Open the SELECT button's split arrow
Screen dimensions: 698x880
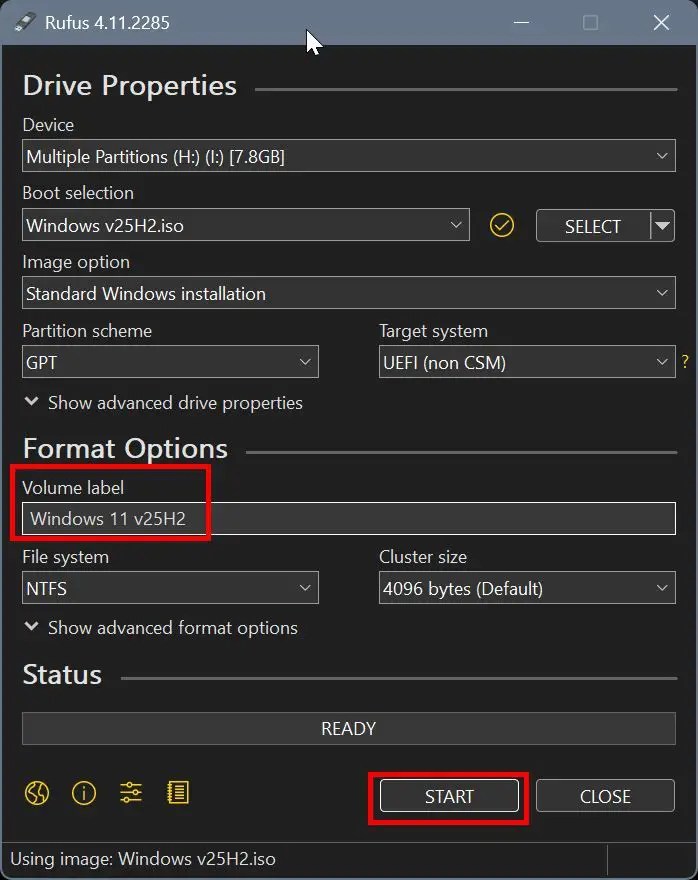click(663, 226)
